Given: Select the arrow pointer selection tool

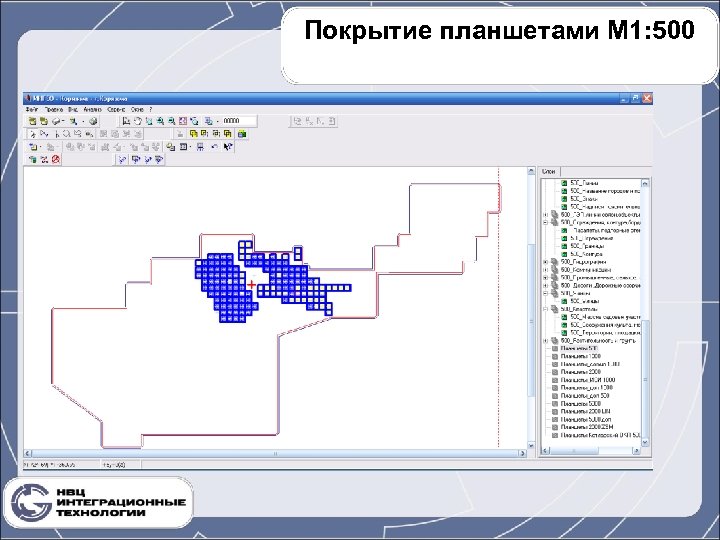Looking at the screenshot, I should pos(33,134).
